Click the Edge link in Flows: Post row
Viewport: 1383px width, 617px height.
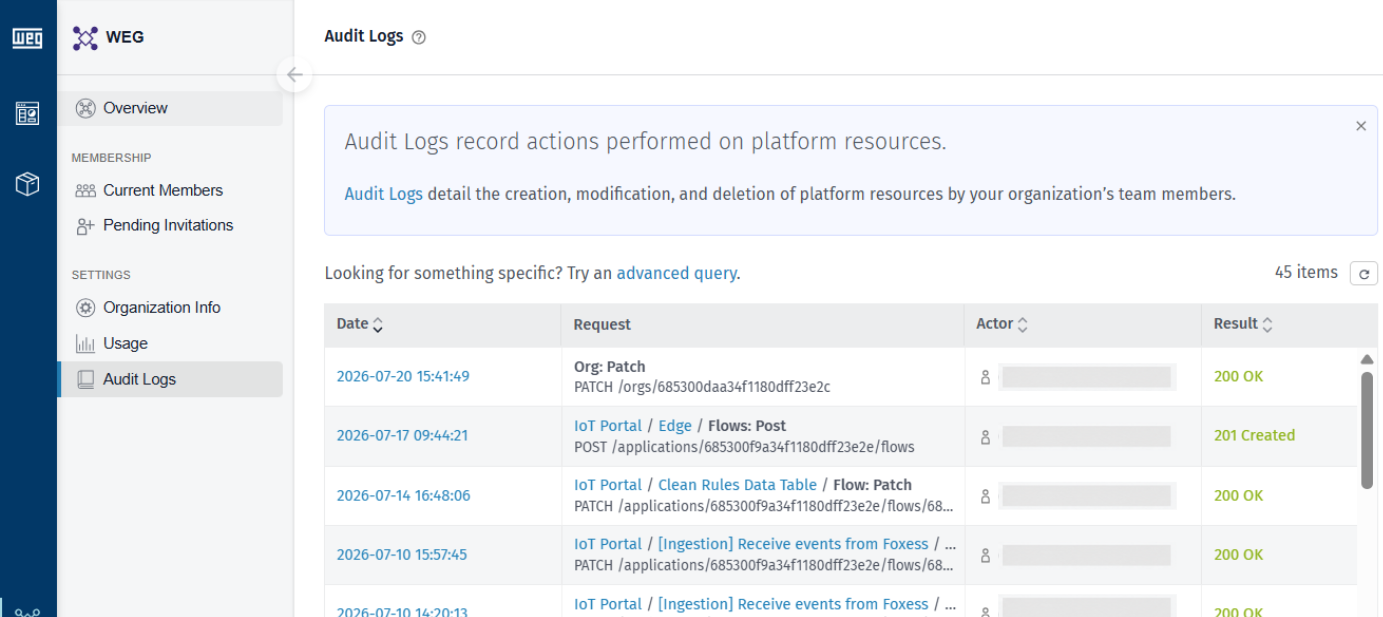[675, 426]
